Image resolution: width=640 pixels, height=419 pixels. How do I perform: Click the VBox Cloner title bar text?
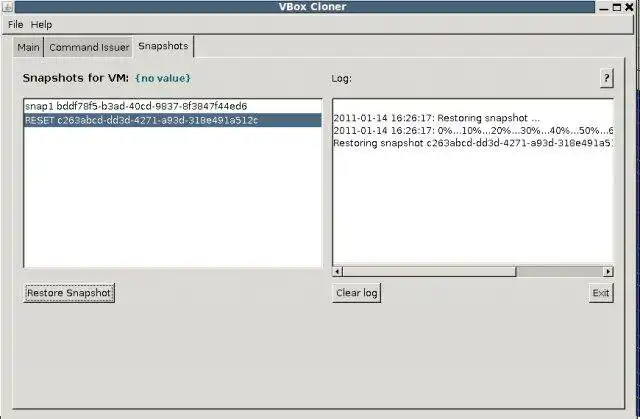[x=313, y=7]
